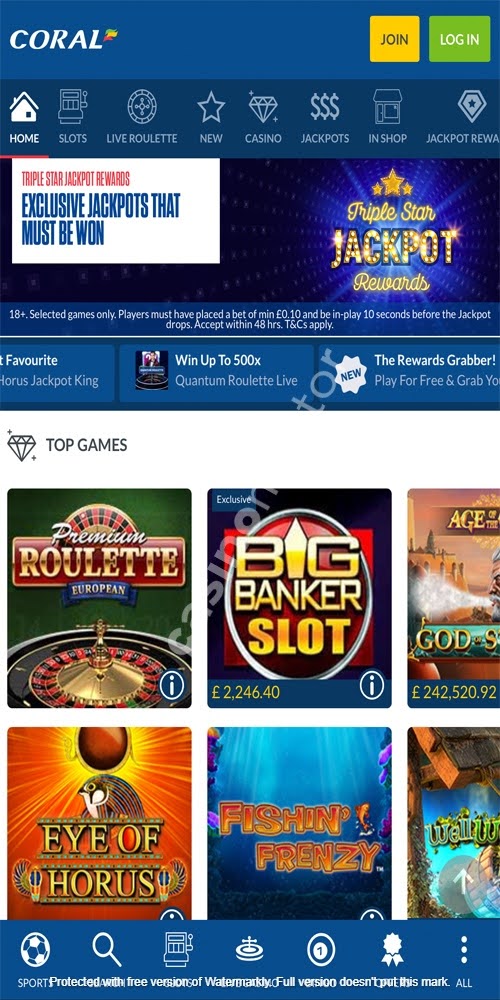Launch the Fishin' Frenzy game thumbnail
Image resolution: width=500 pixels, height=1000 pixels.
[299, 823]
